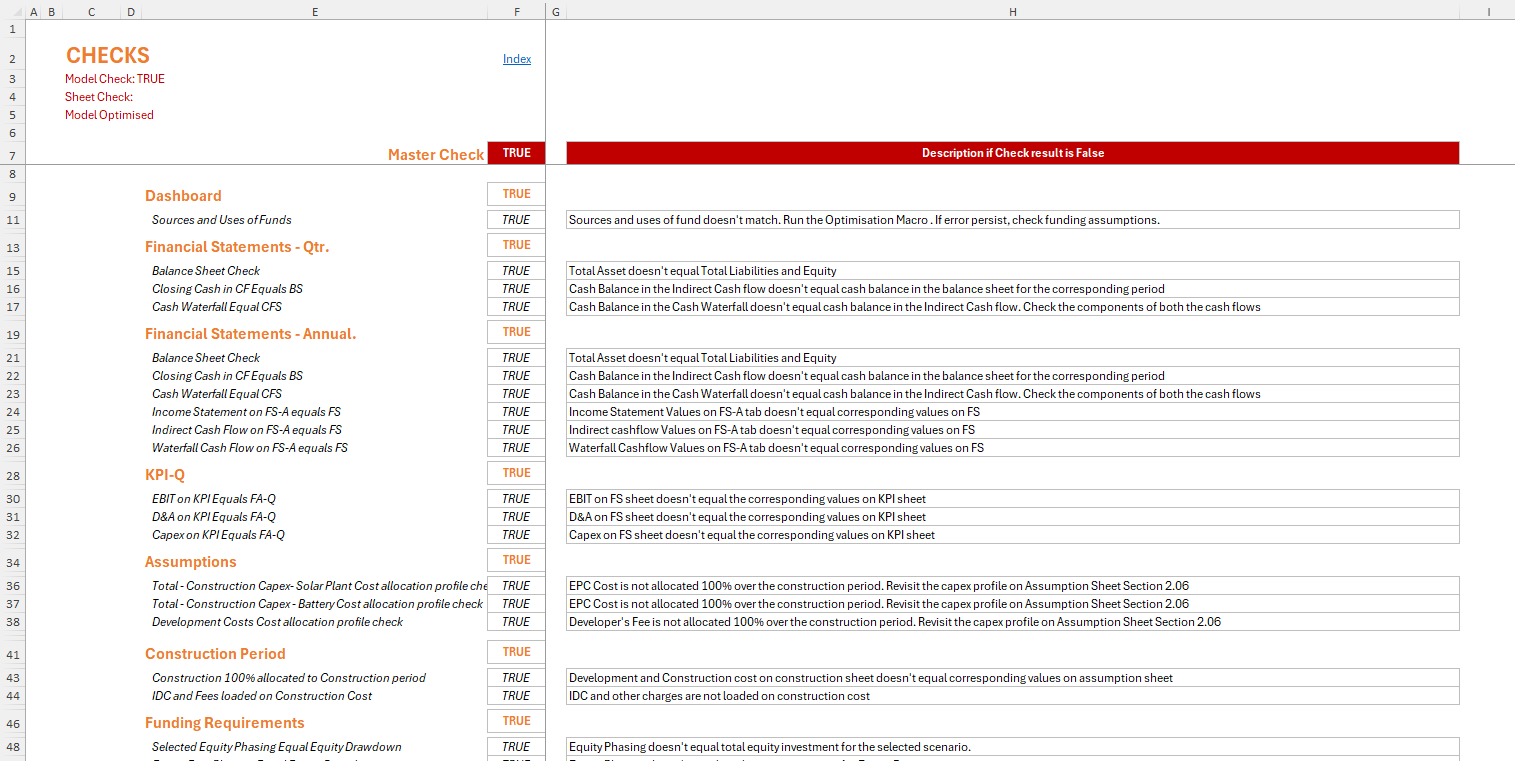Select the Sources and Uses of Funds label
The image size is (1515, 761).
click(x=222, y=220)
